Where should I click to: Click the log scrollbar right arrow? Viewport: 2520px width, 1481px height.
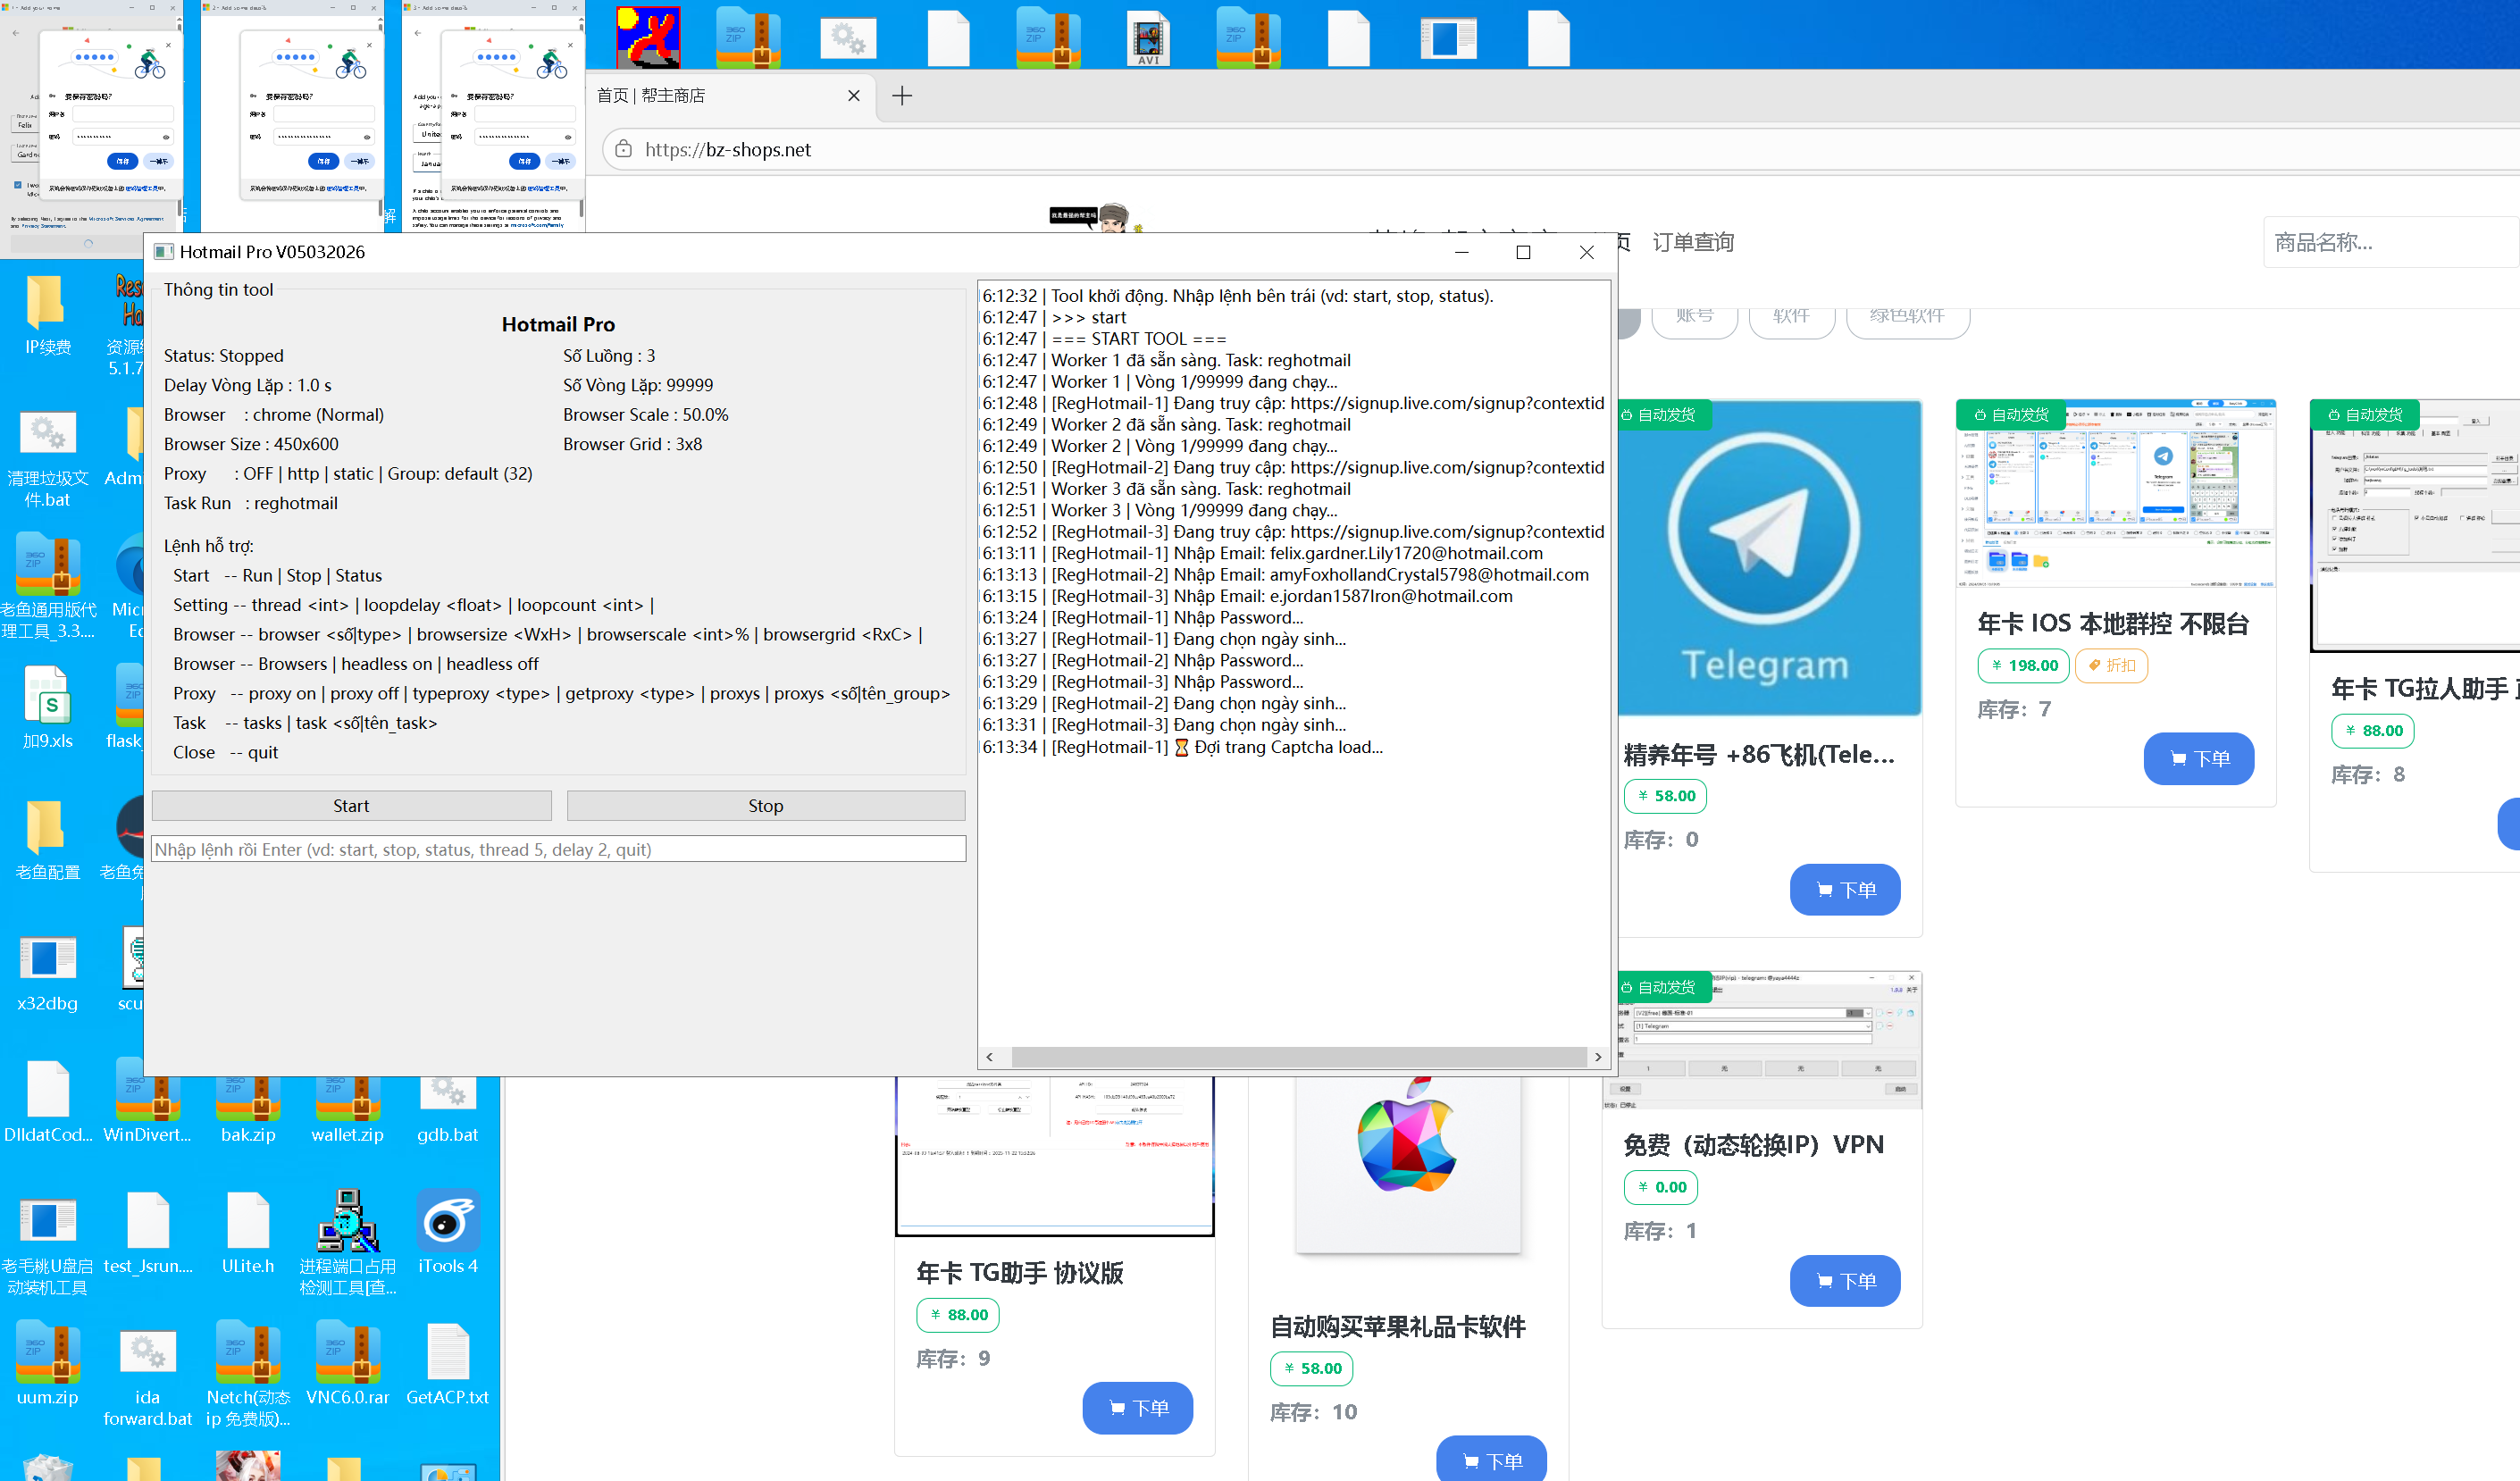1597,1056
